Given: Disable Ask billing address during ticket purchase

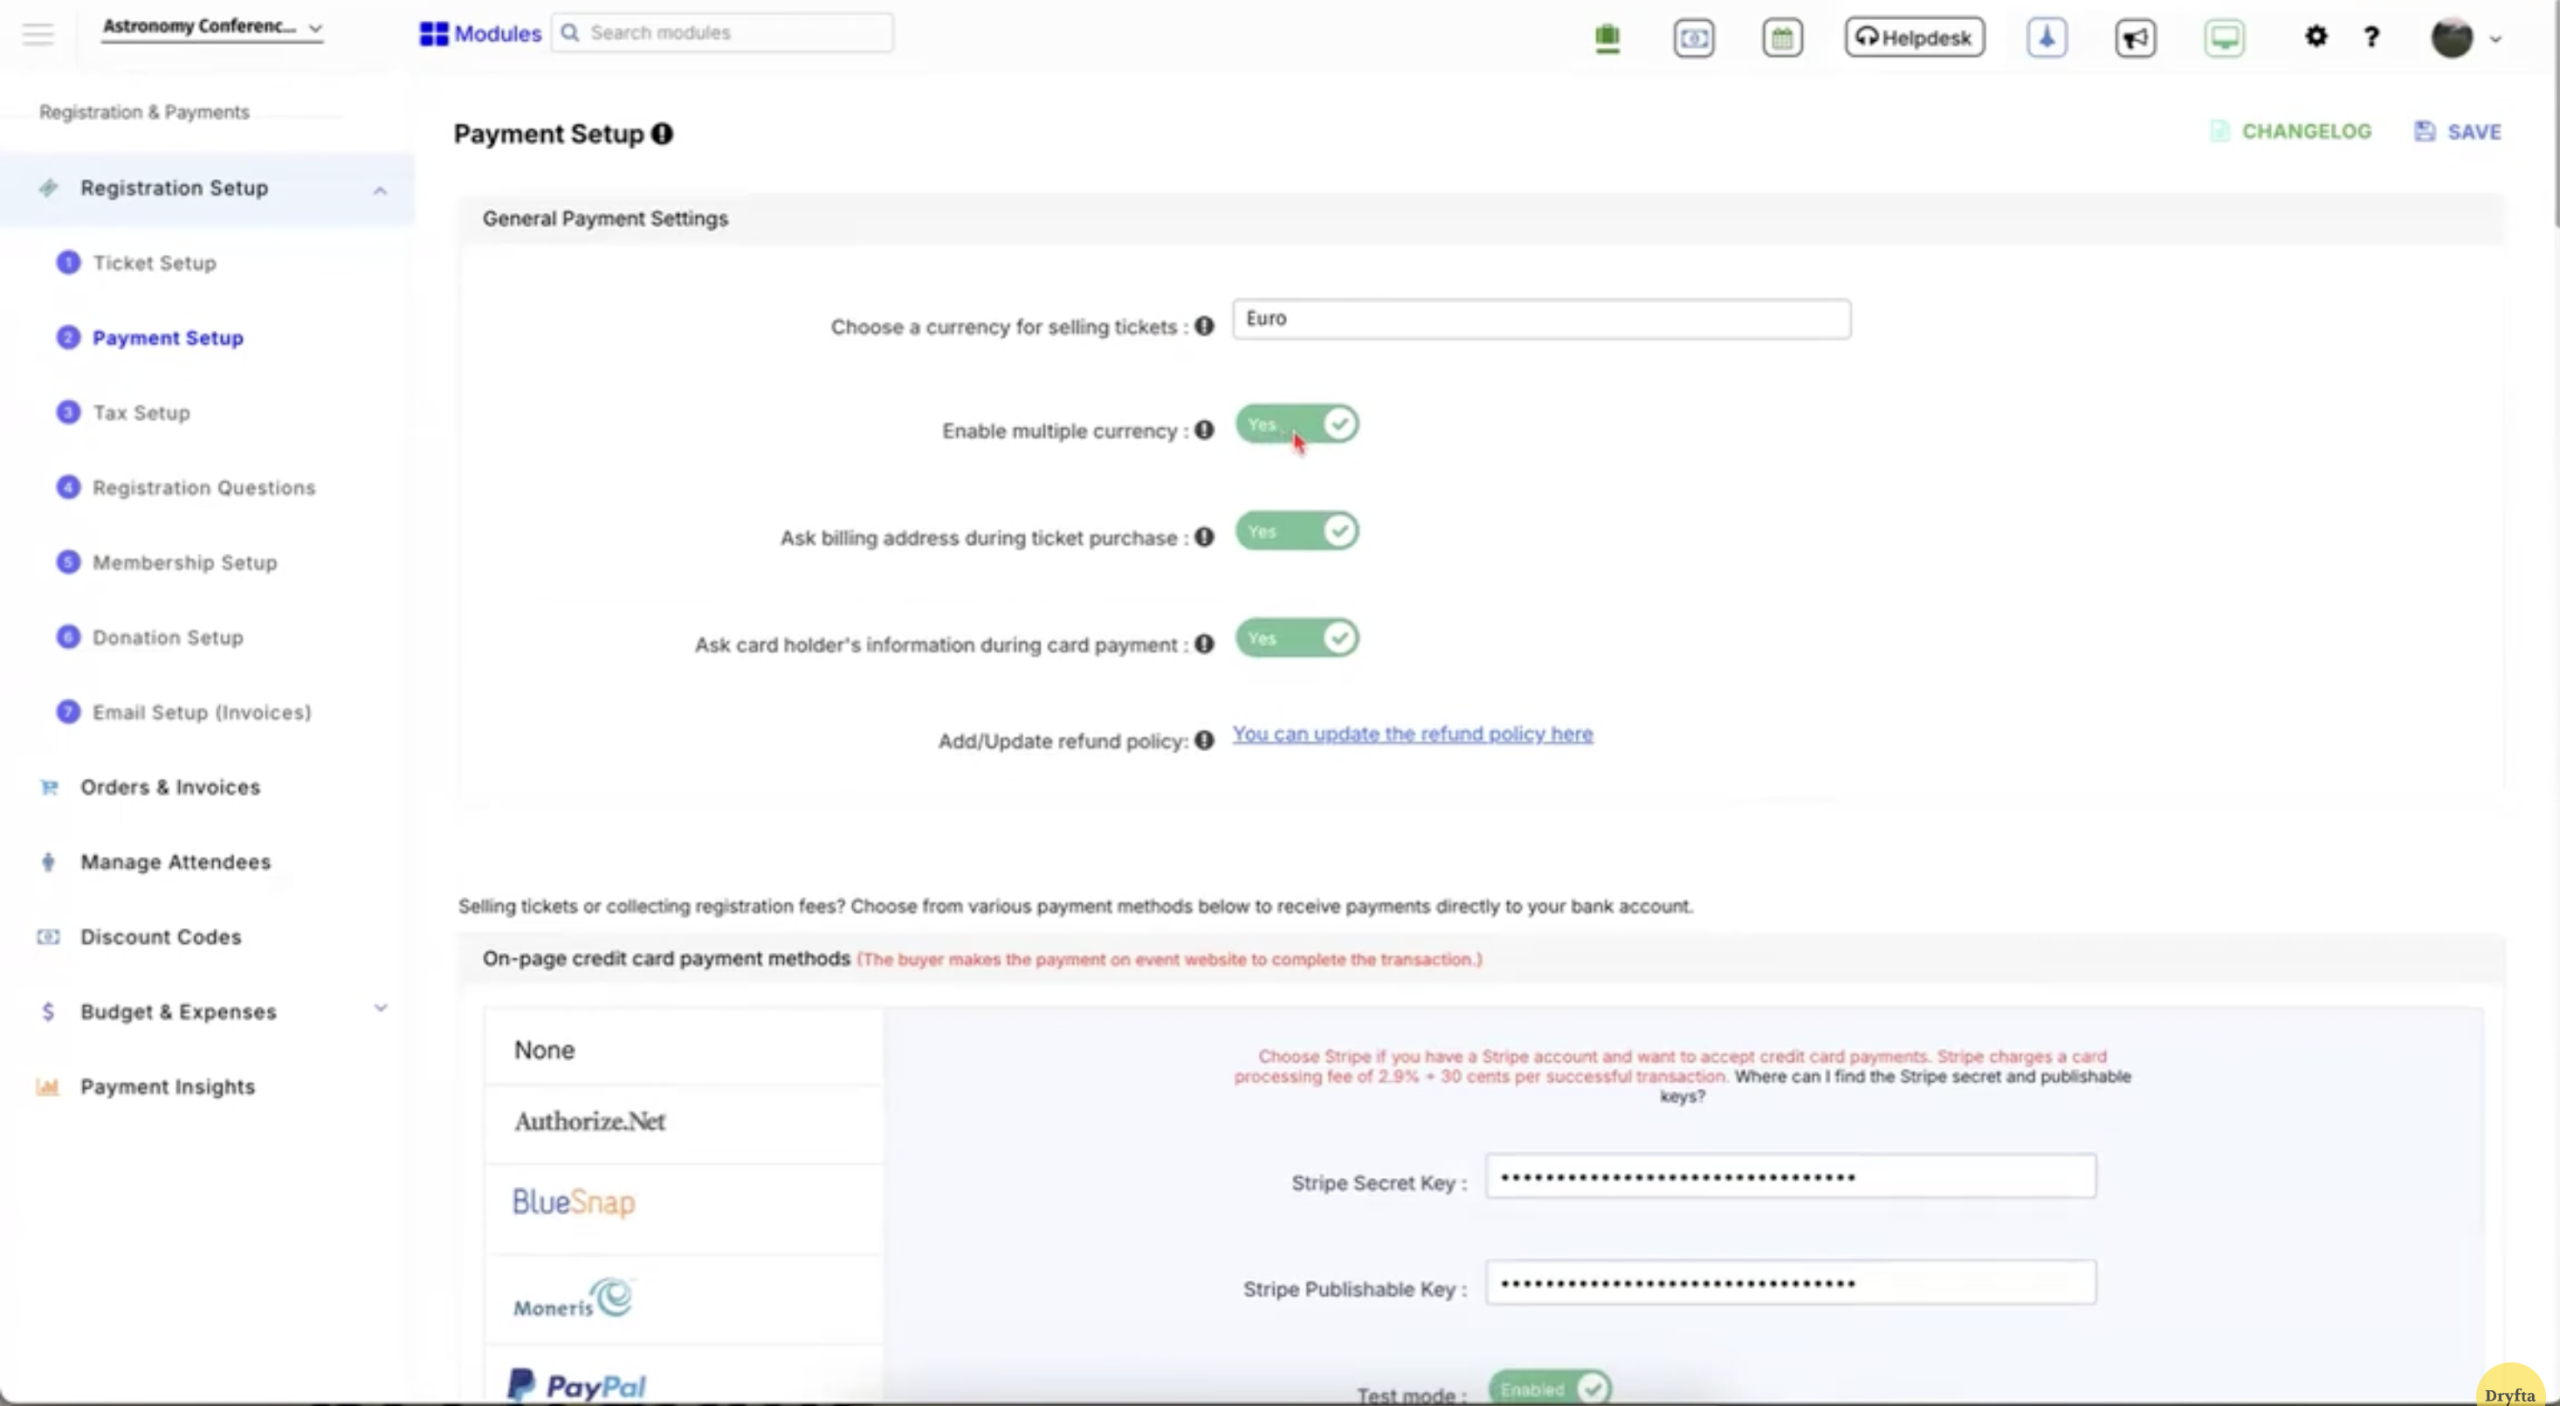Looking at the screenshot, I should tap(1296, 531).
